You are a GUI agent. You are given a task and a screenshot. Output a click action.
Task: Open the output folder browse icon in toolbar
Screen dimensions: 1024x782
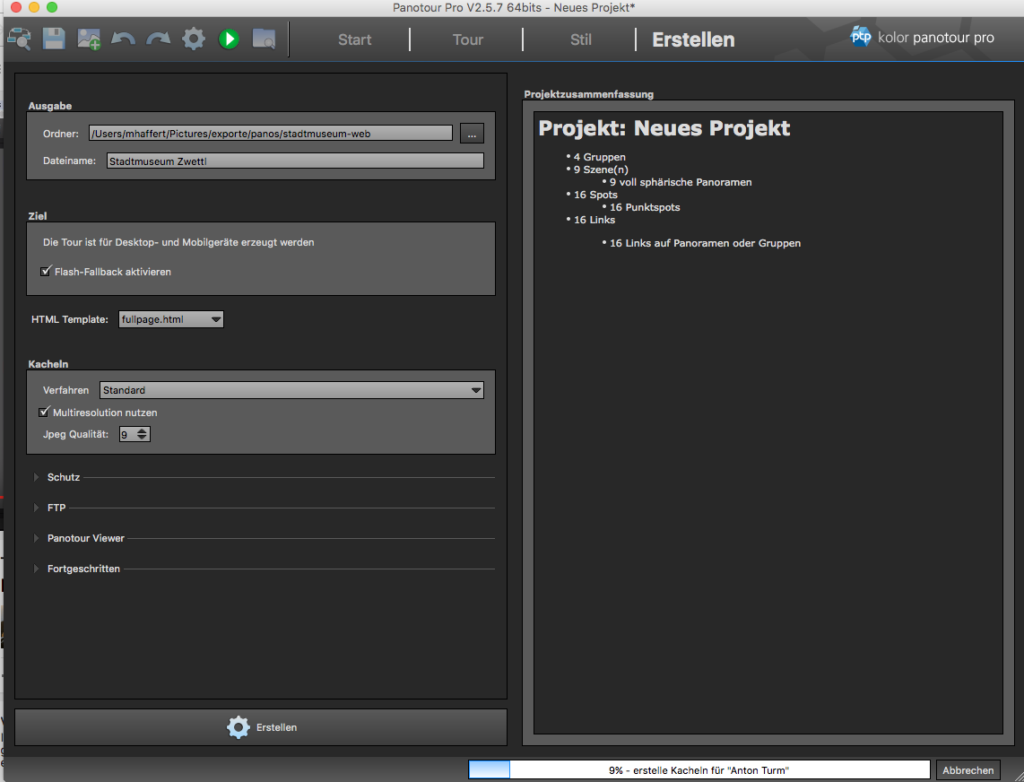pyautogui.click(x=264, y=39)
